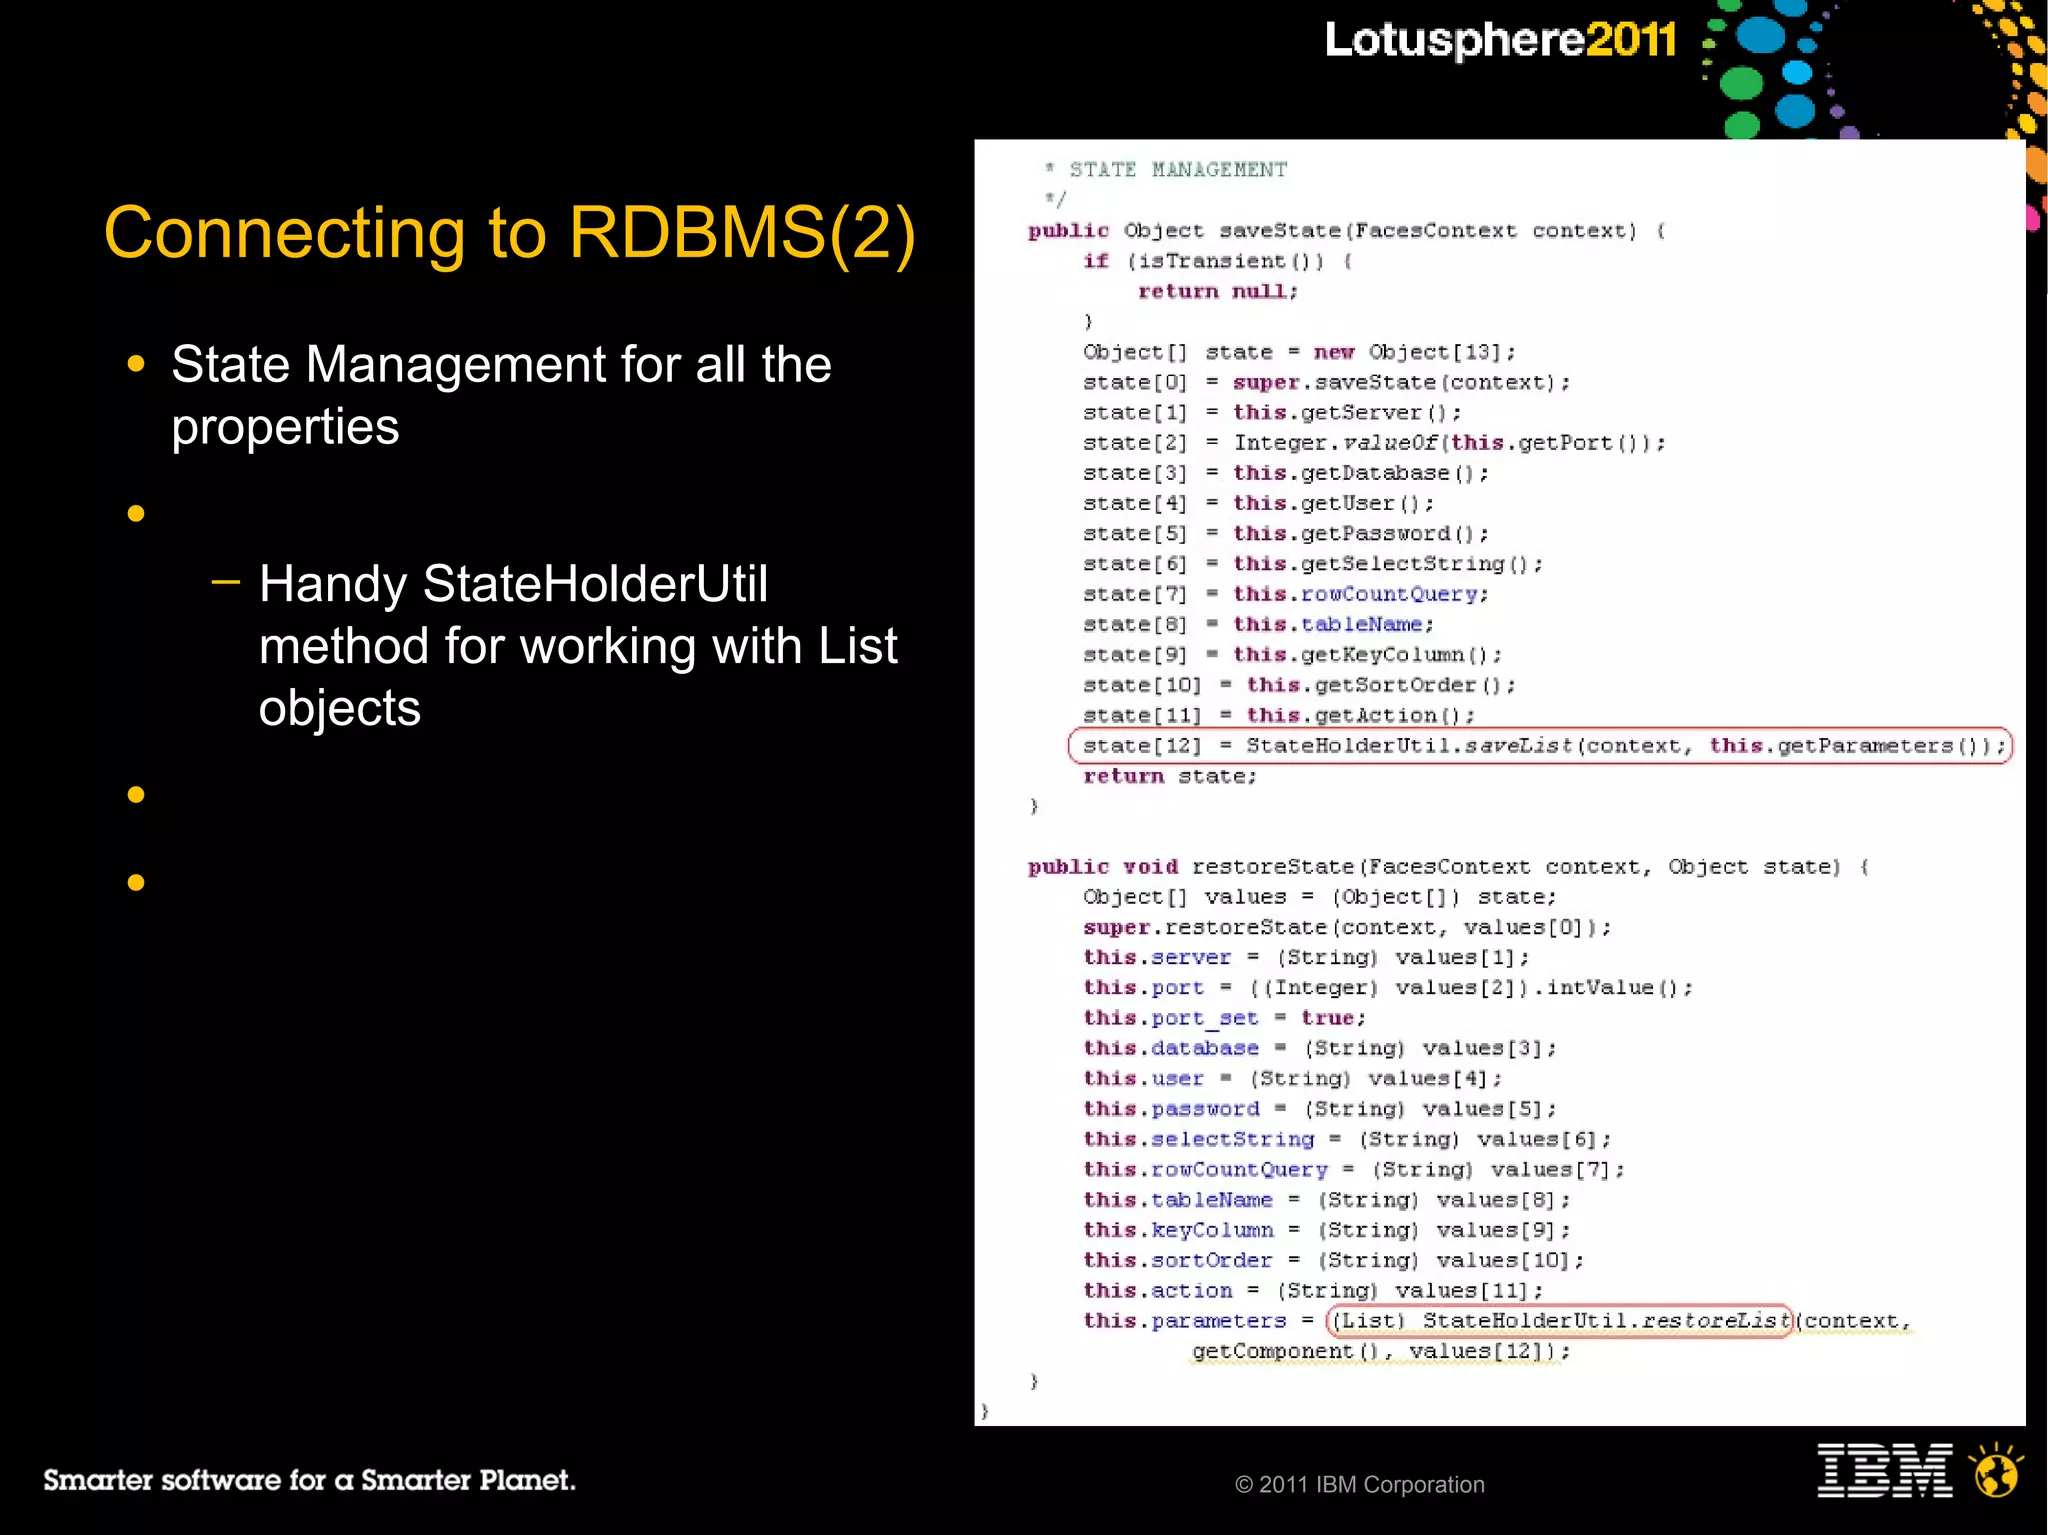Click "state[11] = this.getAction();" line
The width and height of the screenshot is (2048, 1535).
[x=1279, y=715]
